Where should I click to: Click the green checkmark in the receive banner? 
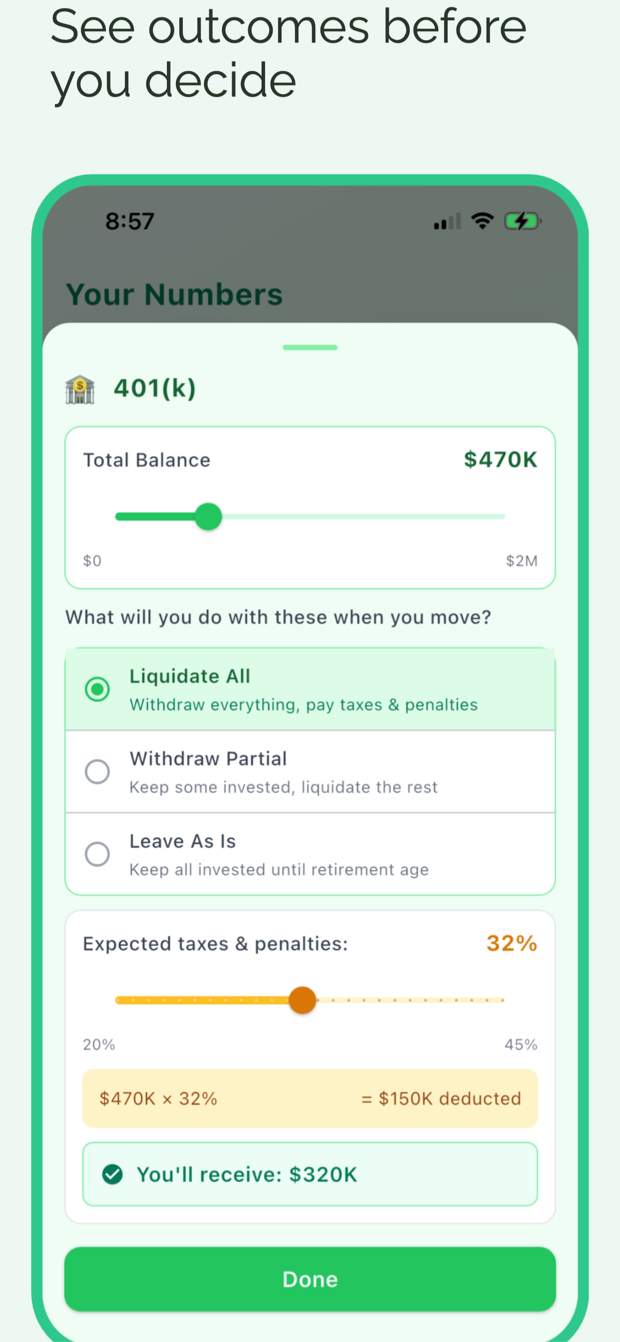click(x=113, y=1174)
